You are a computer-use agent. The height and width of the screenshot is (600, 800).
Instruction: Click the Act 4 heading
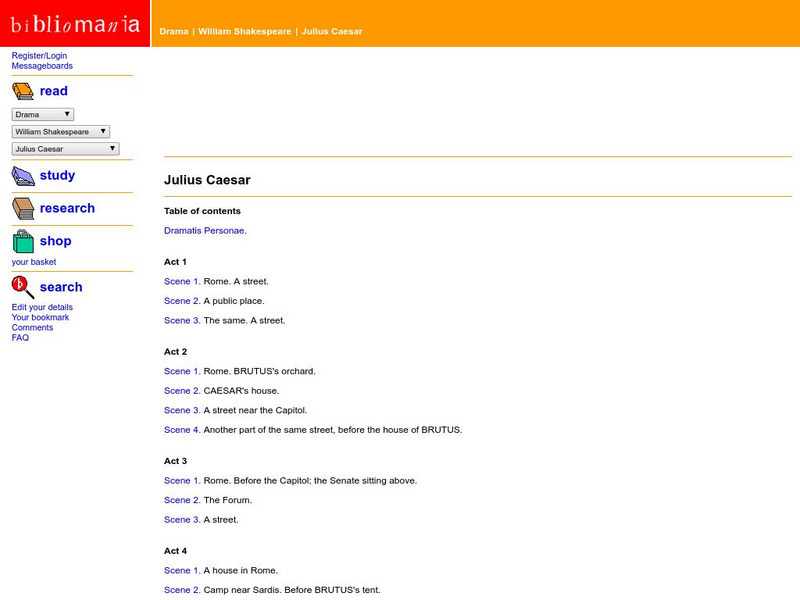click(176, 551)
